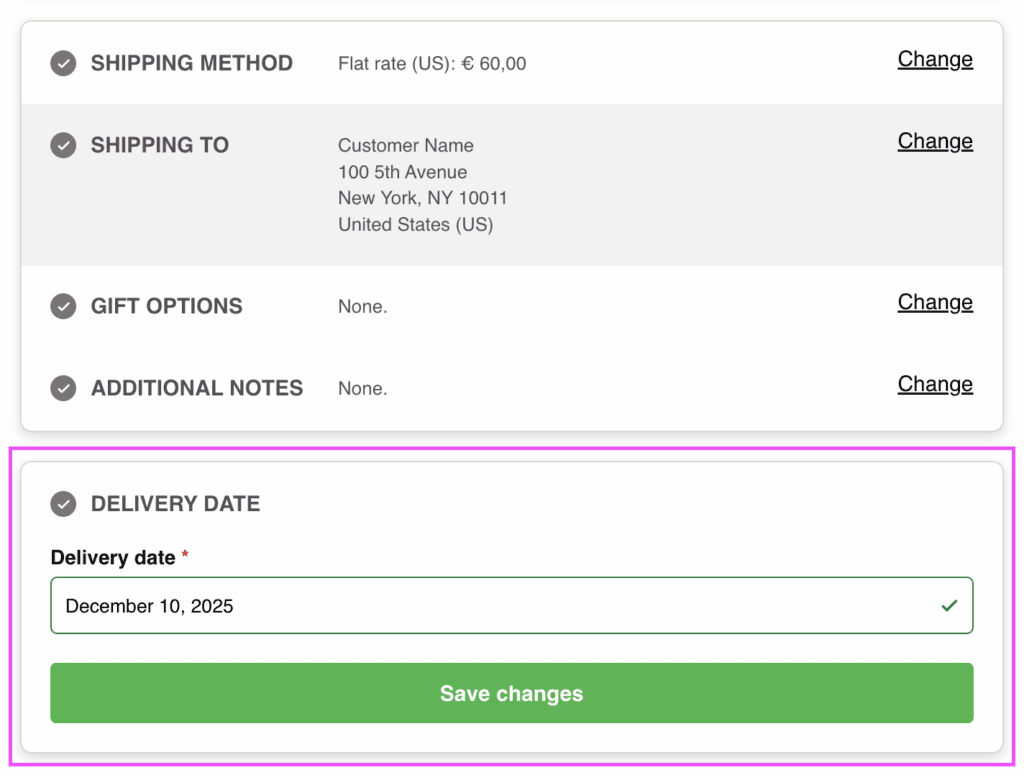This screenshot has width=1024, height=775.
Task: Click the Flat rate (US) price text
Action: coord(431,63)
